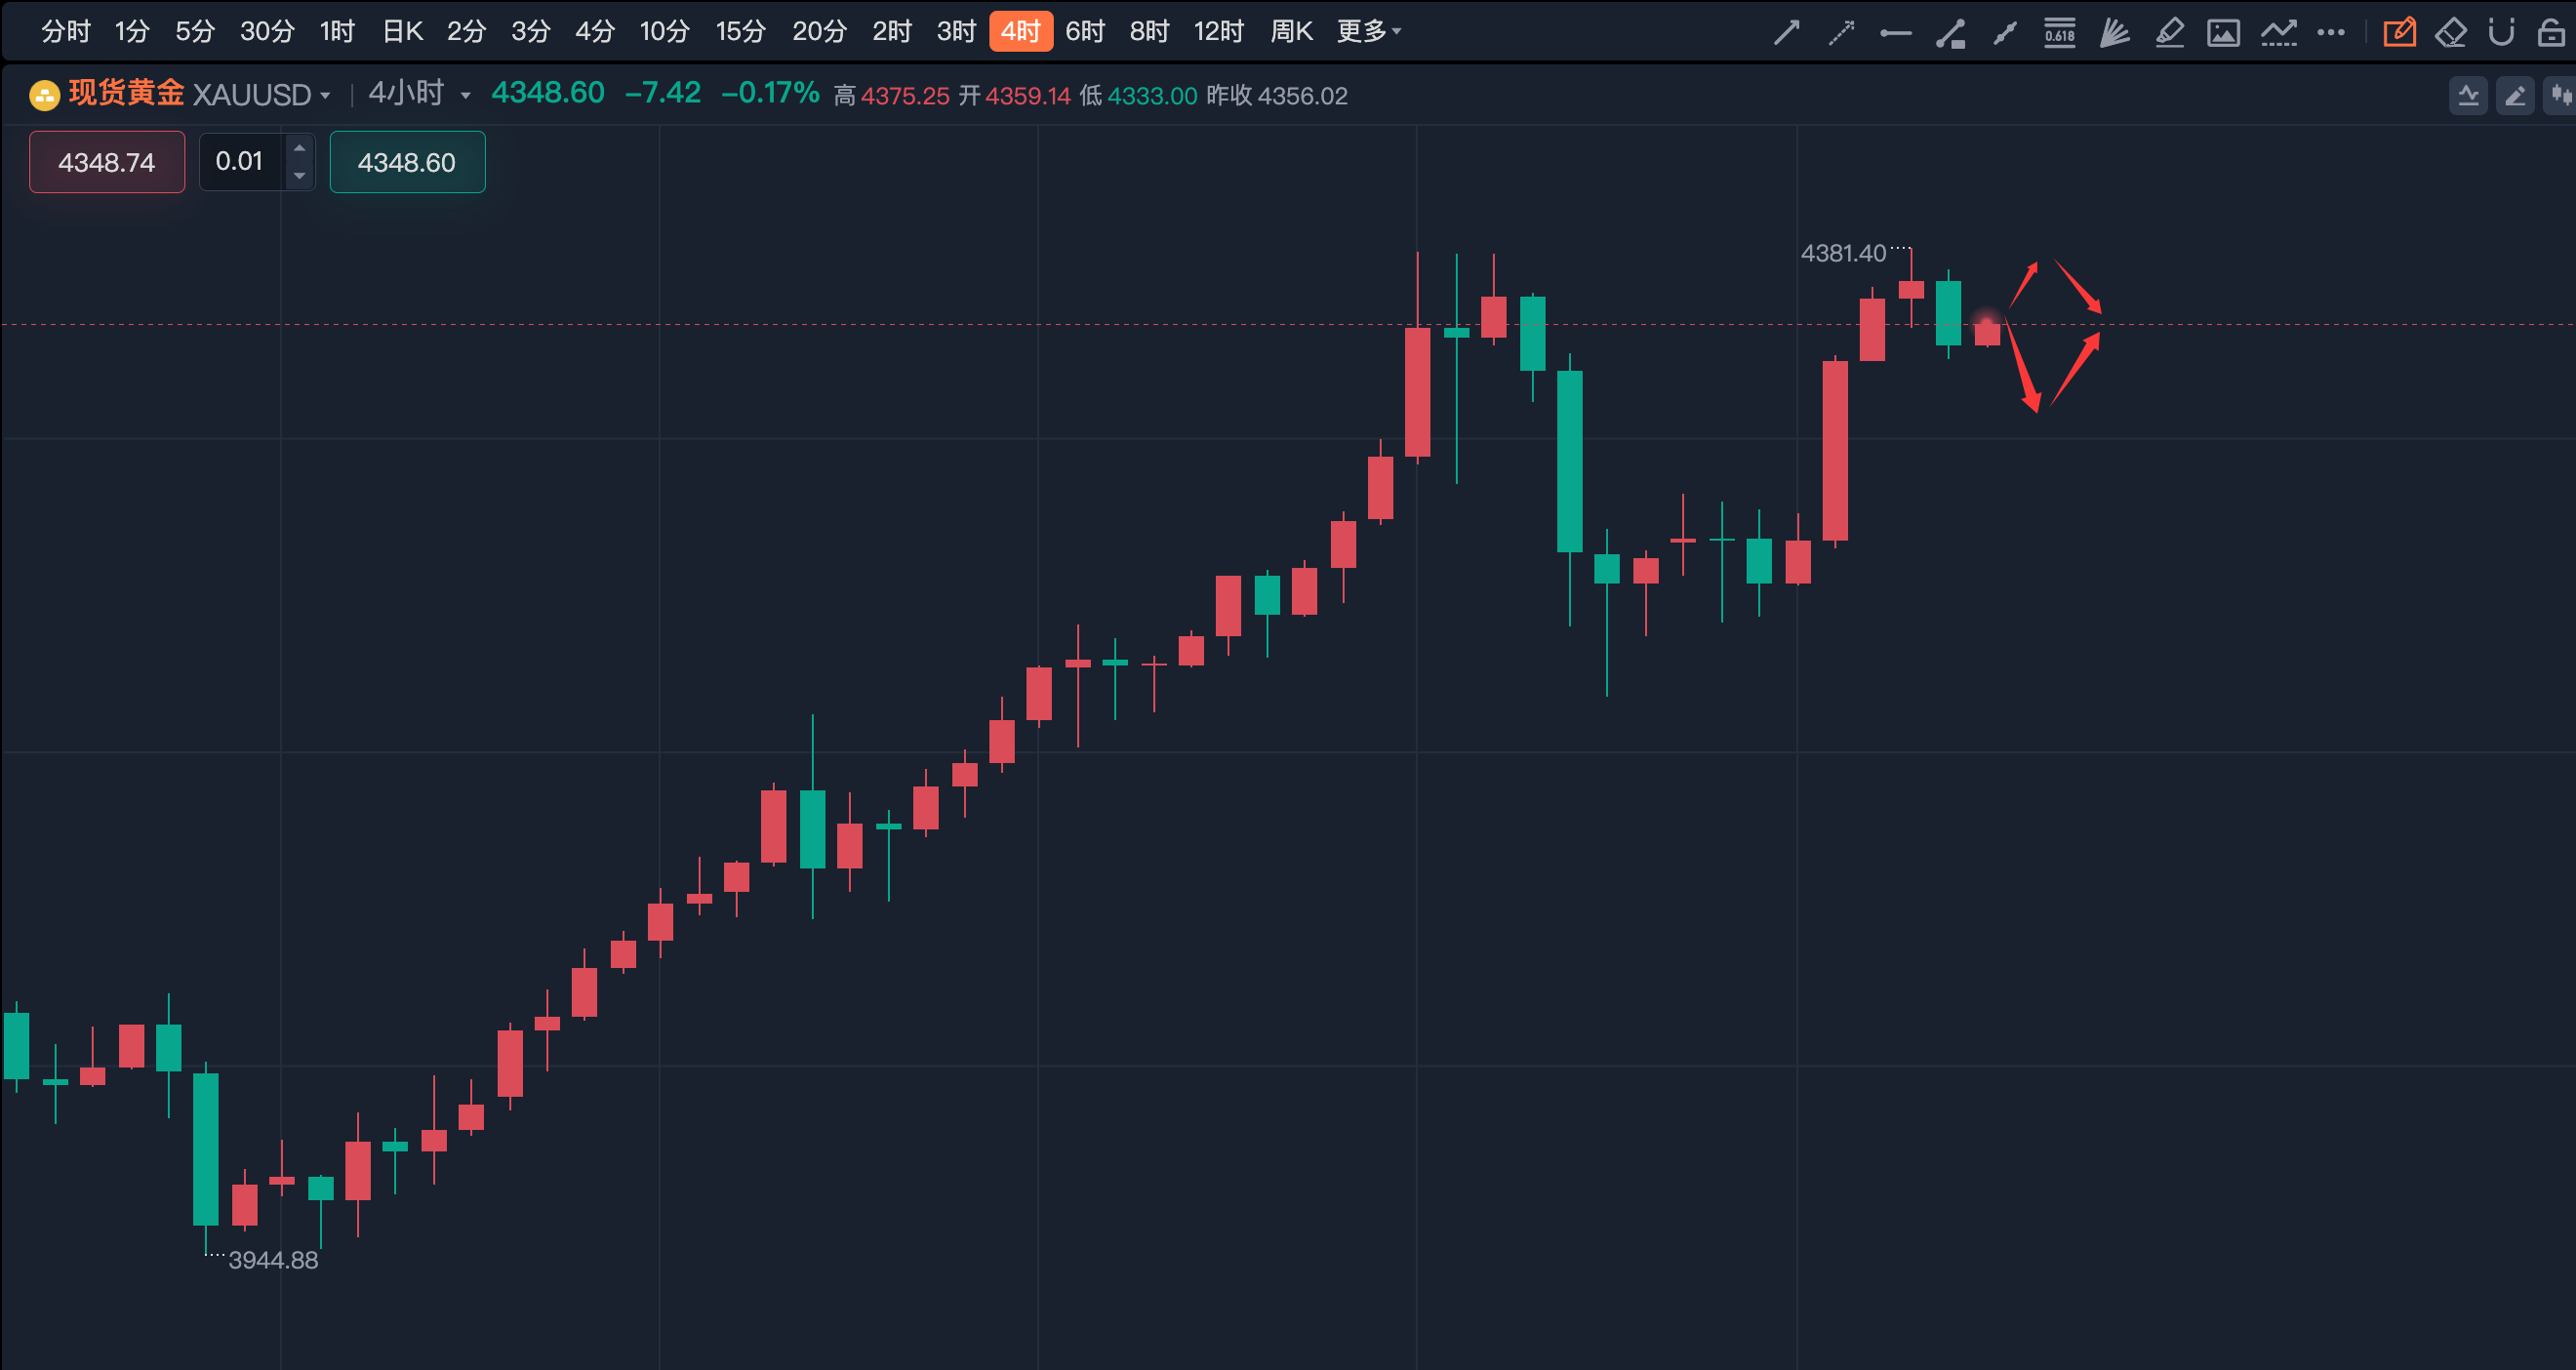Screen dimensions: 2576x1370
Task: Expand the XAUUSD symbol selector dropdown
Action: point(325,96)
